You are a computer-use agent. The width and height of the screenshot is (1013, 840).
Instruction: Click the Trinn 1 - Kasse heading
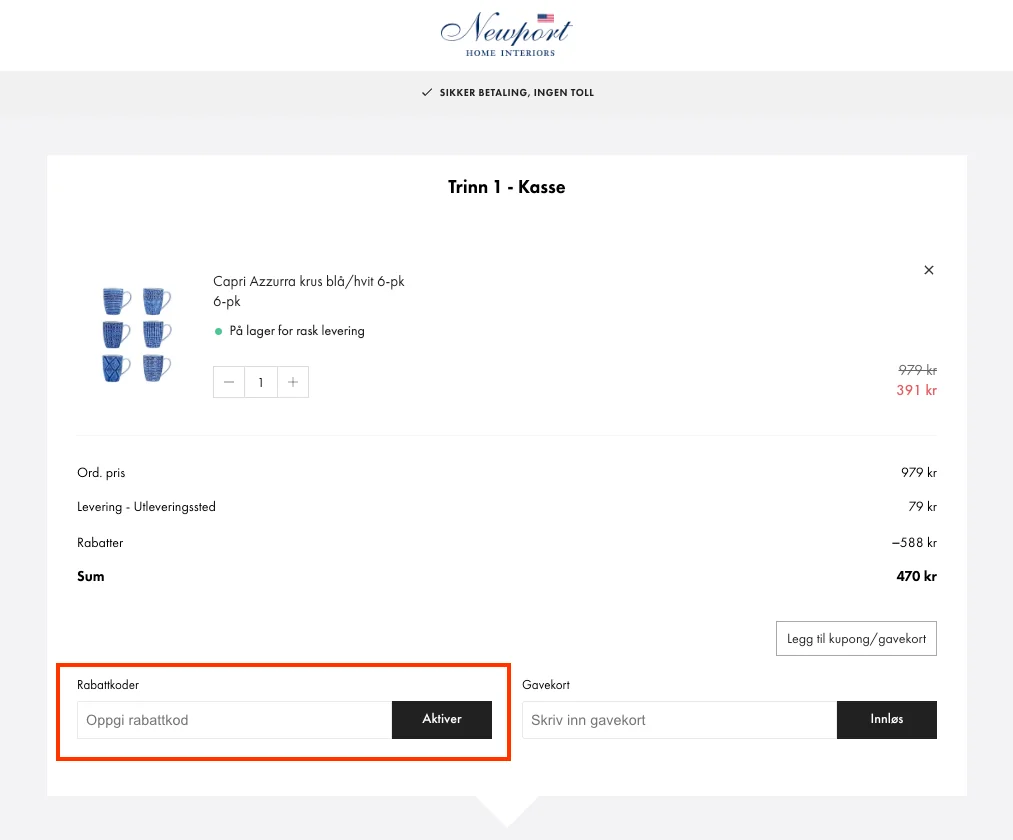tap(506, 187)
